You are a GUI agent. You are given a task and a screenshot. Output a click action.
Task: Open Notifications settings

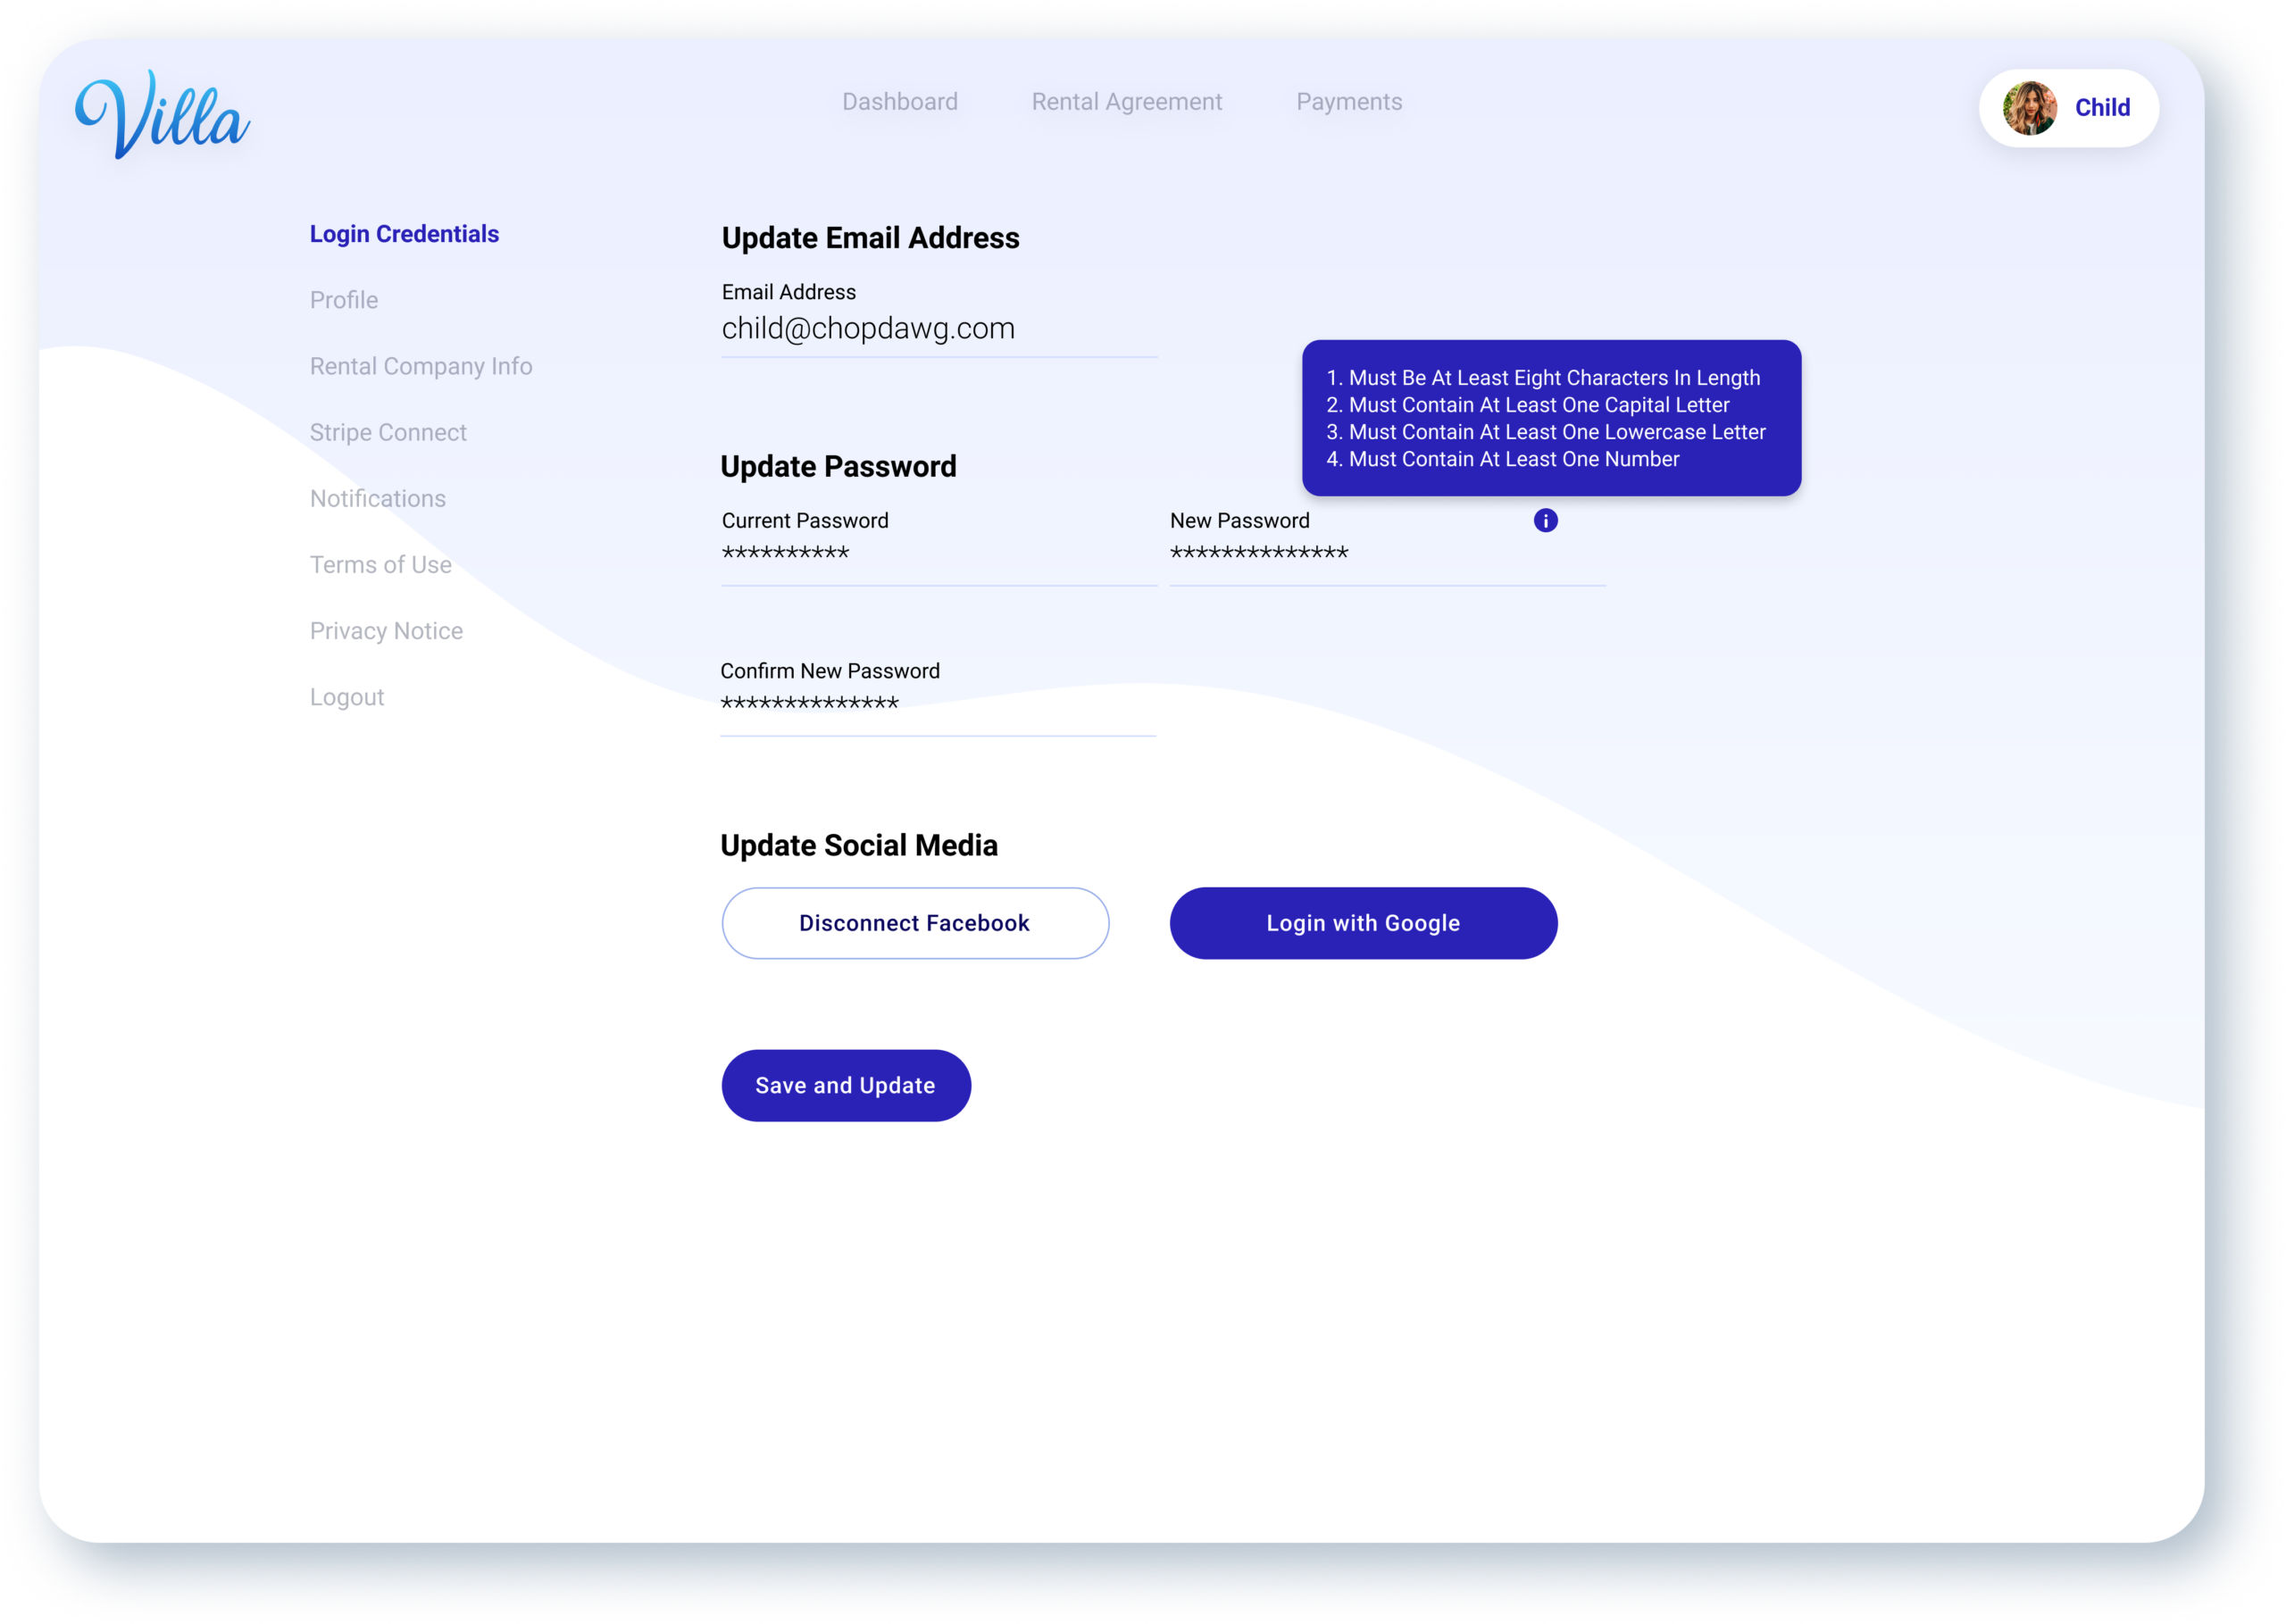point(378,498)
